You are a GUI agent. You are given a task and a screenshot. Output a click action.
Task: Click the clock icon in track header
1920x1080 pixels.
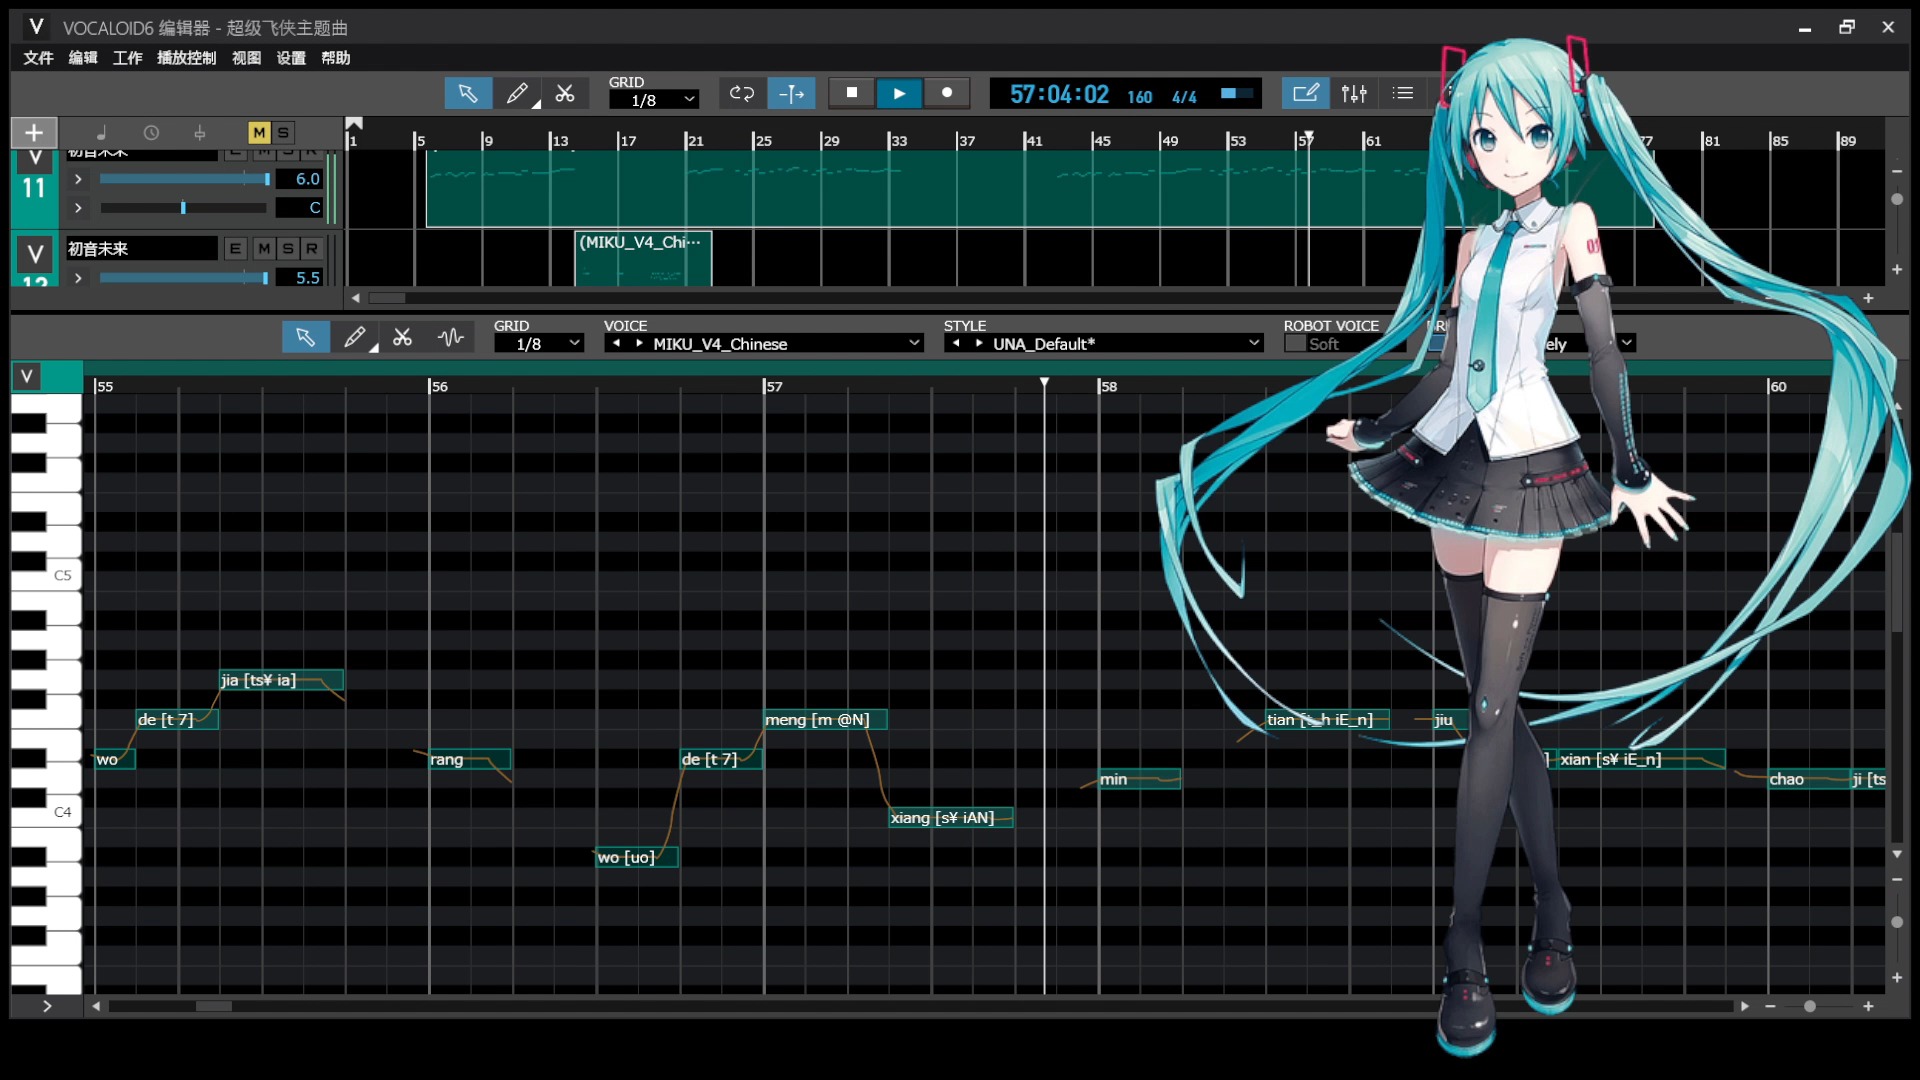click(151, 133)
